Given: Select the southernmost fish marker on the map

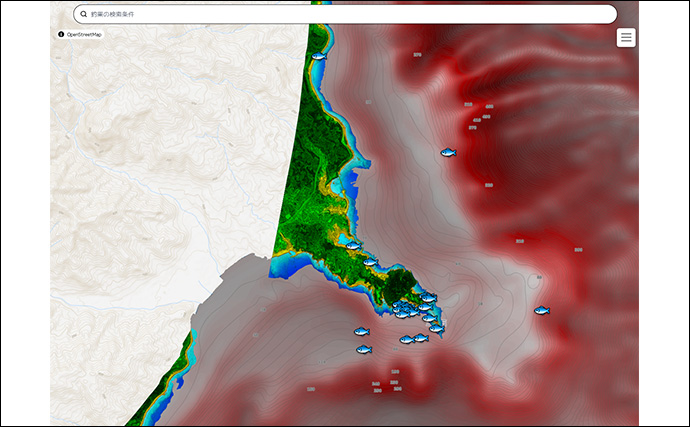Looking at the screenshot, I should [x=363, y=349].
